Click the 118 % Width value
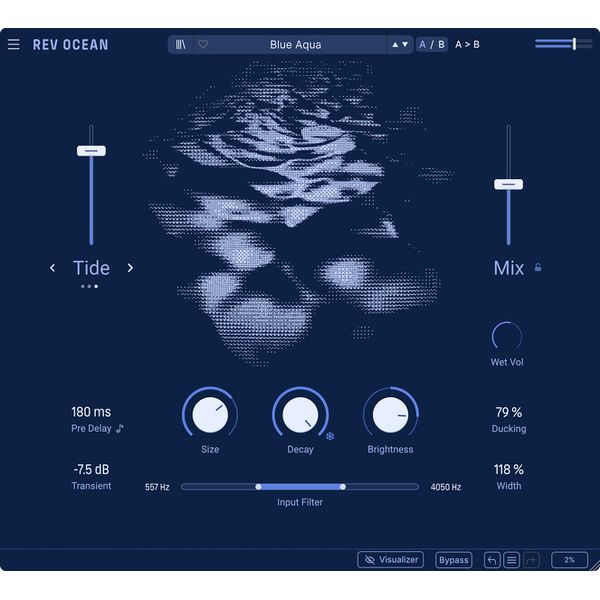This screenshot has width=600, height=600. pos(509,470)
